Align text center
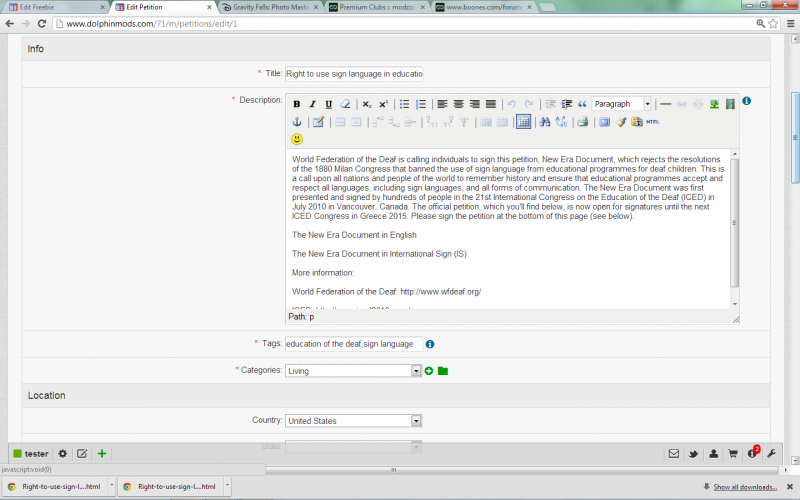 pyautogui.click(x=458, y=104)
